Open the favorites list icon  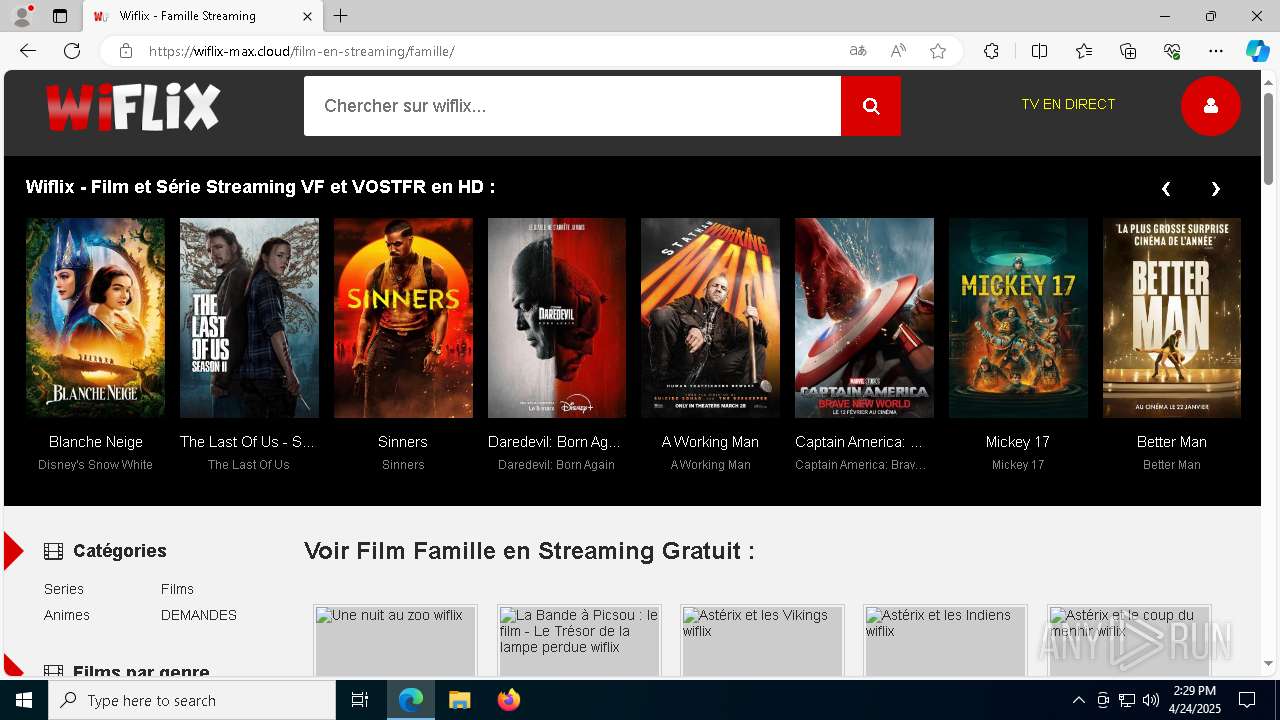(x=1084, y=51)
